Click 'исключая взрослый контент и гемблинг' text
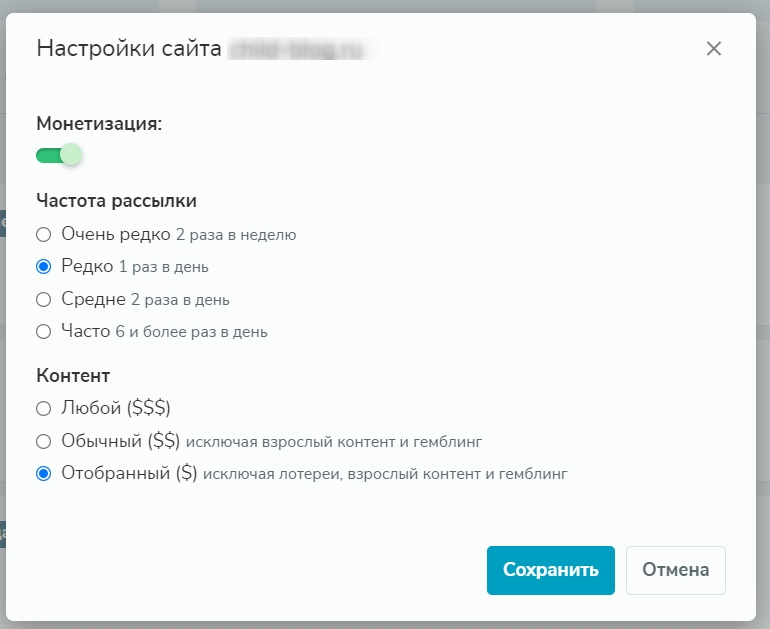Viewport: 770px width, 629px height. 334,442
